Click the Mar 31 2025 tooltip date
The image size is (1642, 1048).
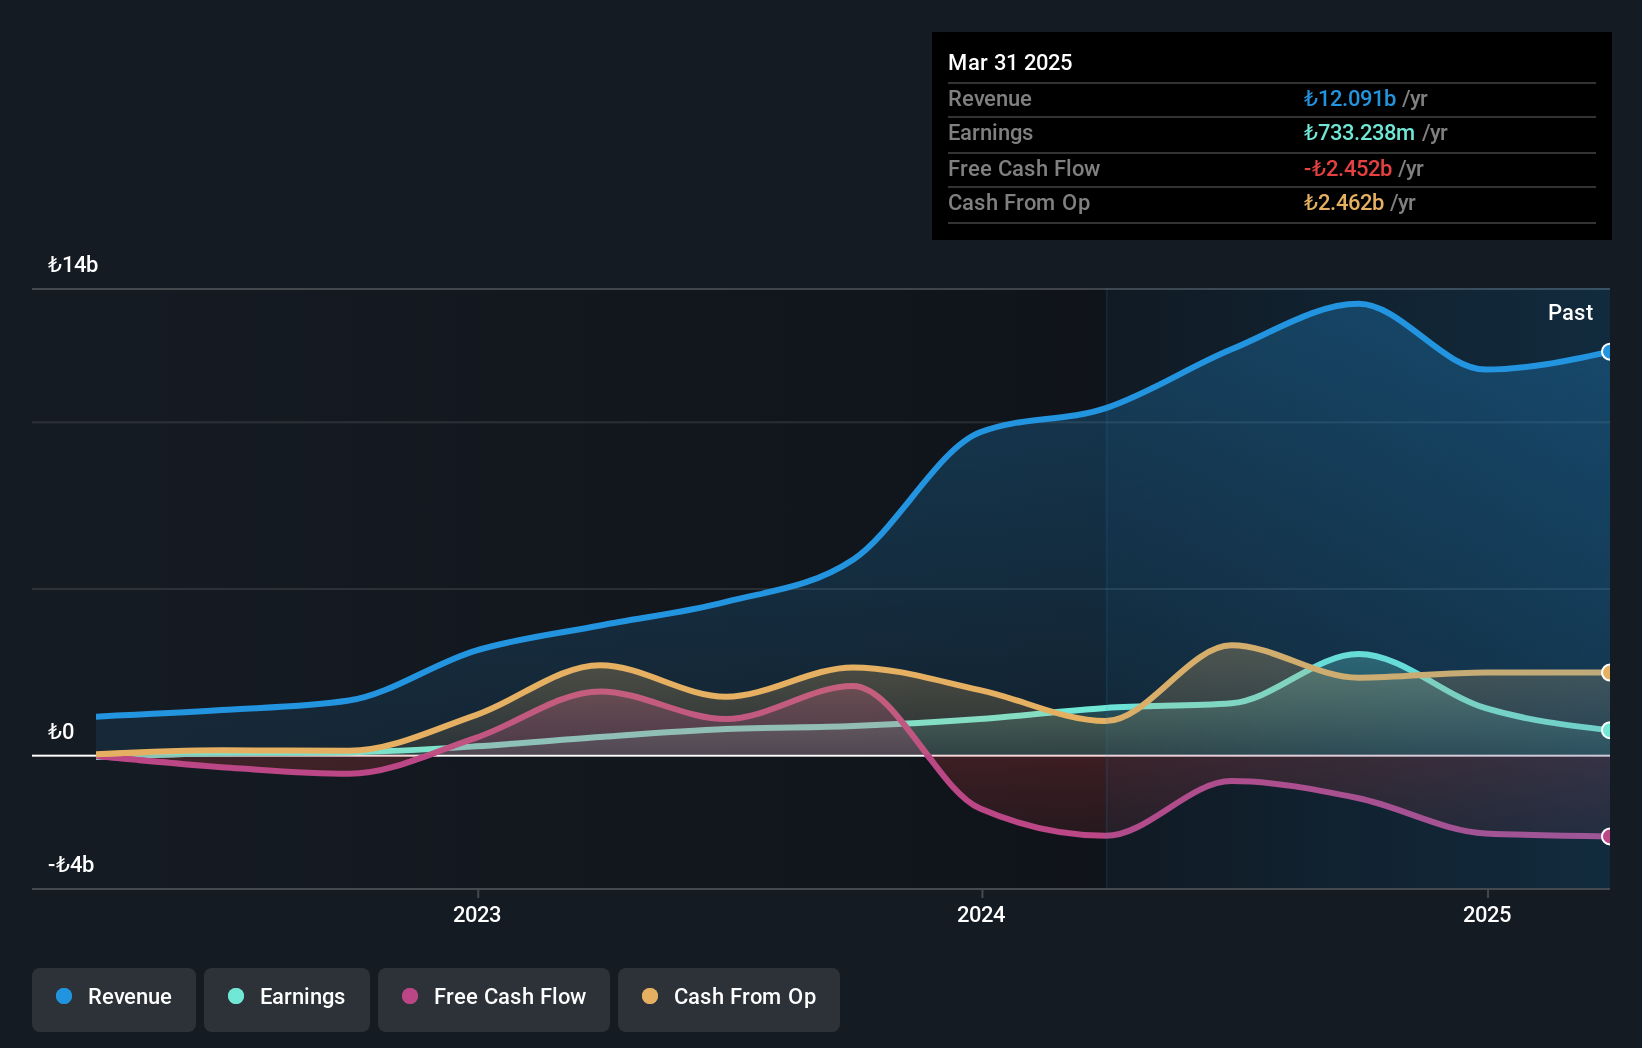(1010, 63)
